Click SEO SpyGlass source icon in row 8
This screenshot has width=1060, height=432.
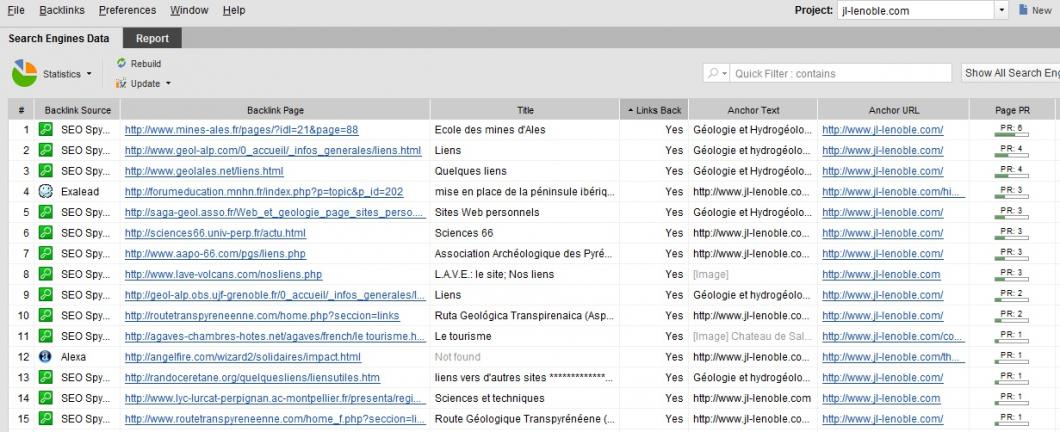coord(45,274)
